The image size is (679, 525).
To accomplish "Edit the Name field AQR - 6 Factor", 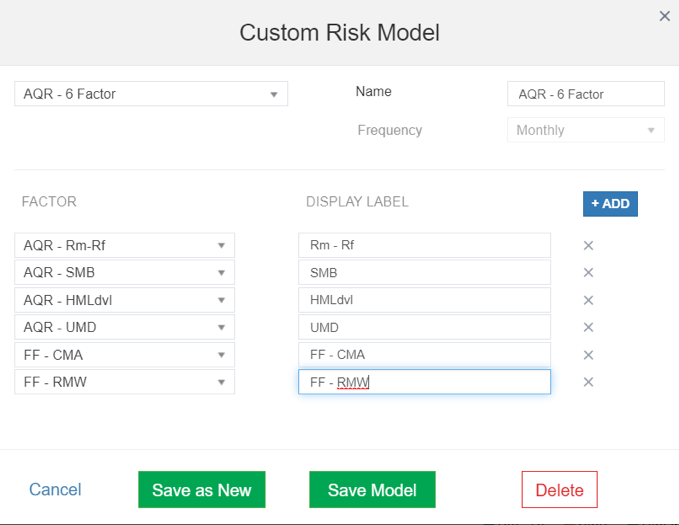I will [586, 94].
